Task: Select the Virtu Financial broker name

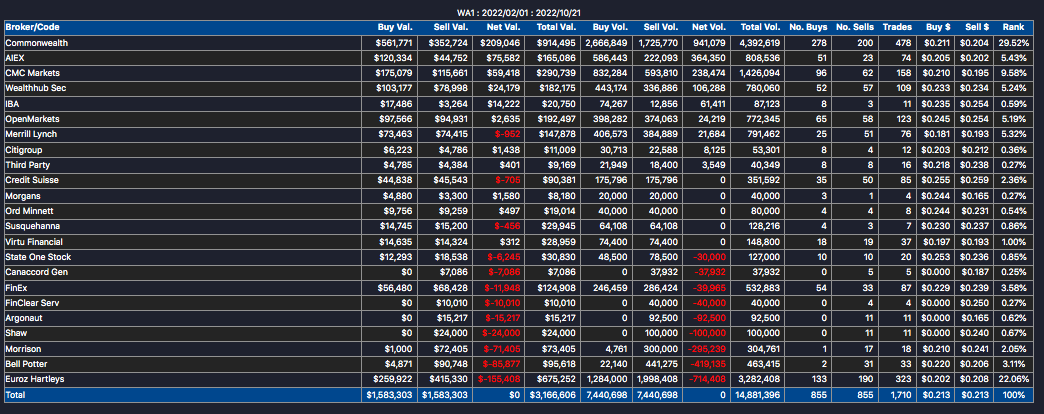Action: (x=34, y=242)
